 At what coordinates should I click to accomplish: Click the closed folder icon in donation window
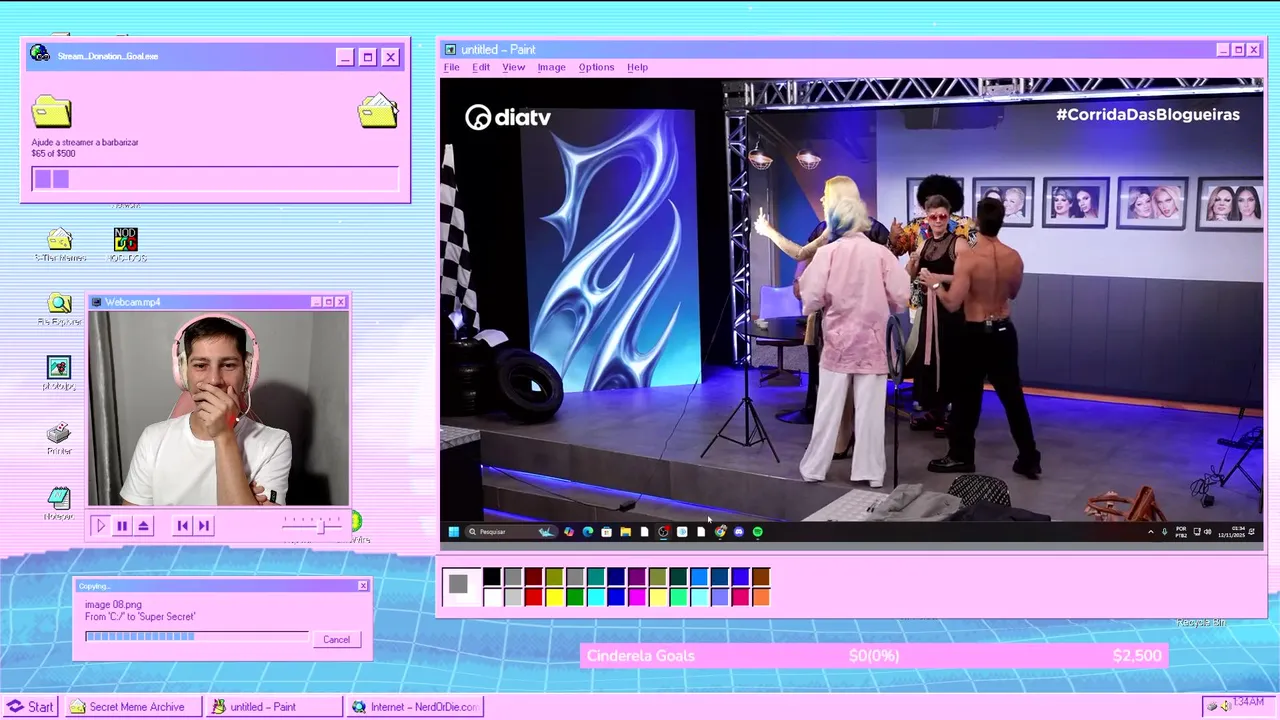pos(51,111)
